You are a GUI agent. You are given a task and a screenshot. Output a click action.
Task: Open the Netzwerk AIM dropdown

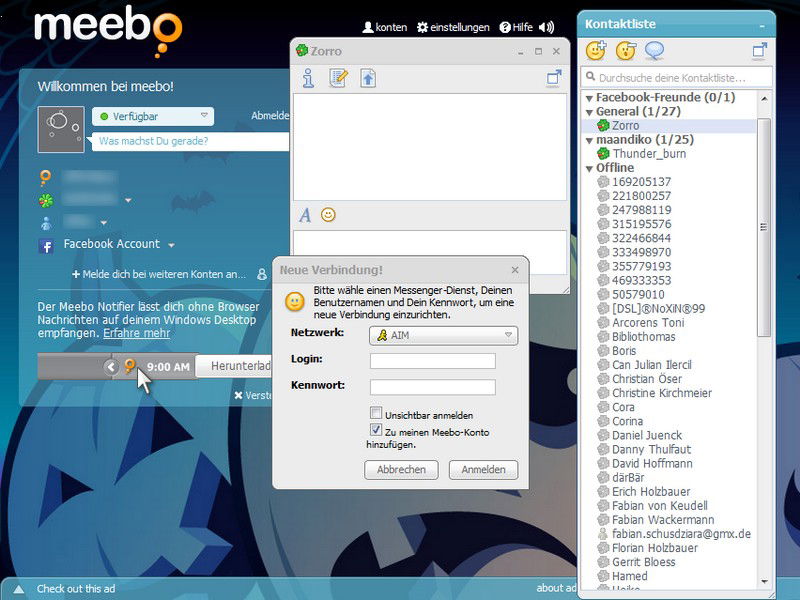443,335
